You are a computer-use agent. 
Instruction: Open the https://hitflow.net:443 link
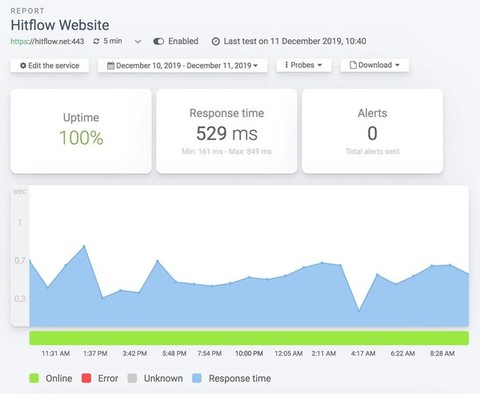47,41
